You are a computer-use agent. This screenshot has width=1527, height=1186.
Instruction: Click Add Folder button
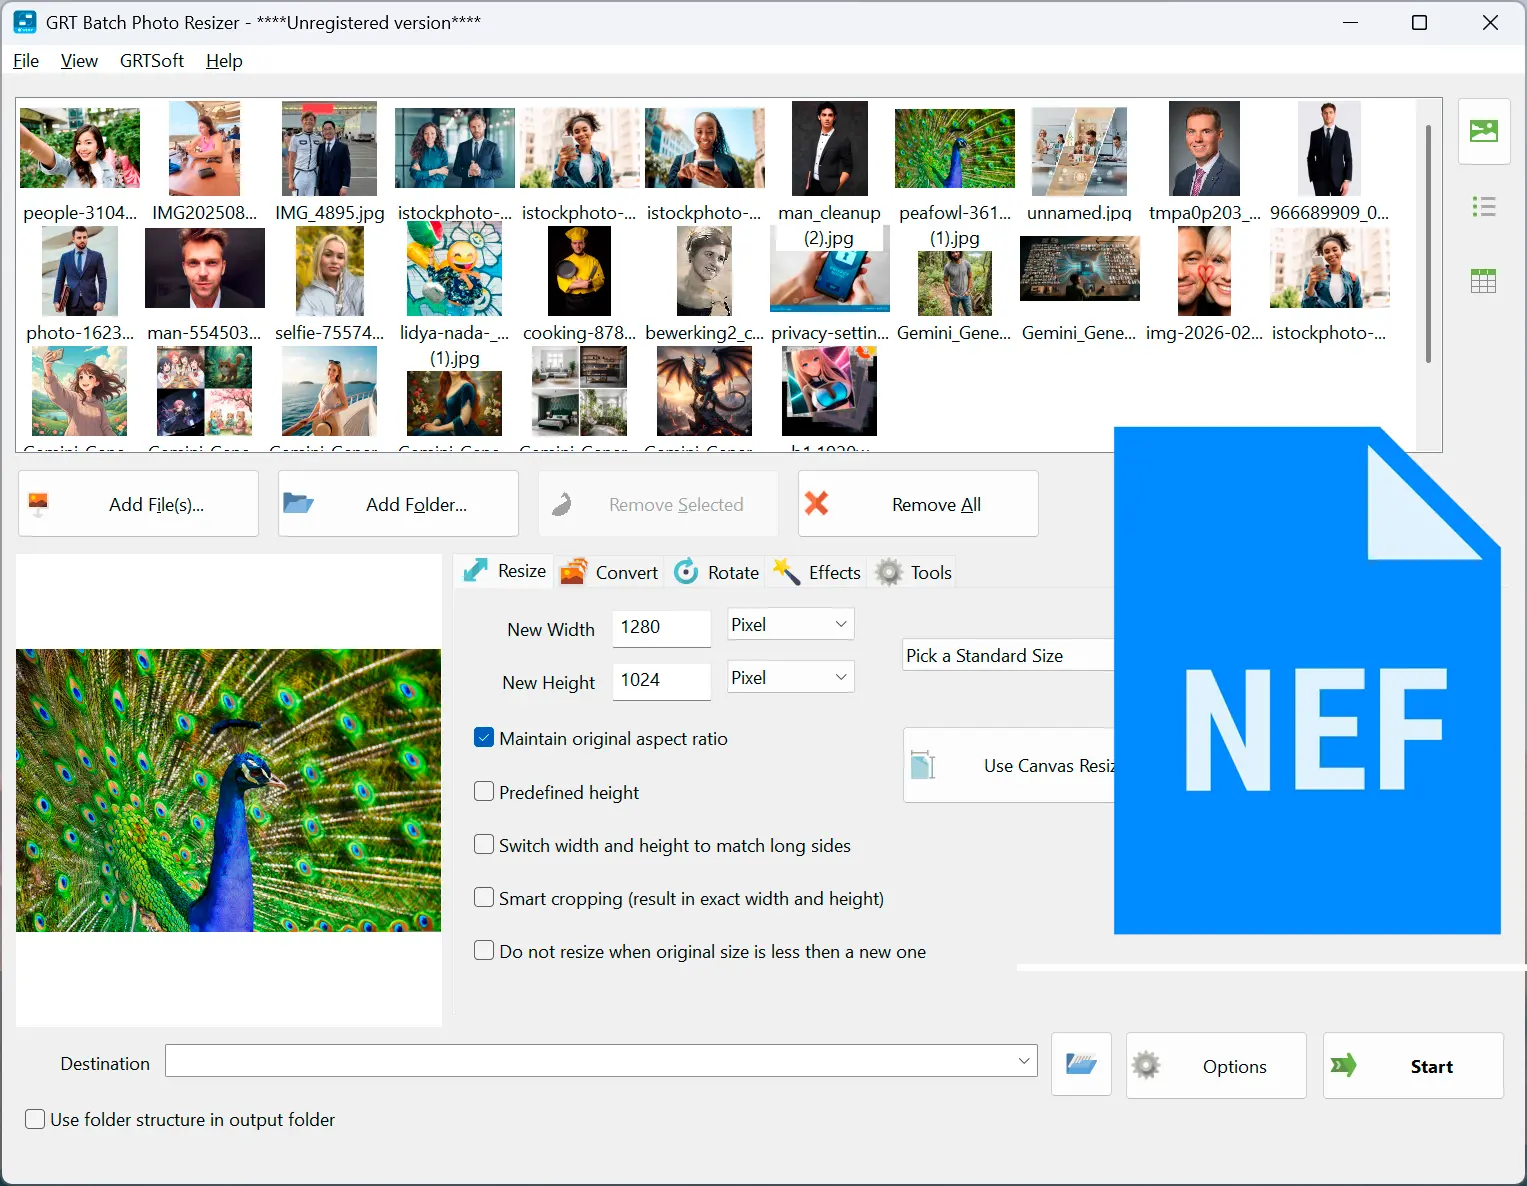point(399,504)
